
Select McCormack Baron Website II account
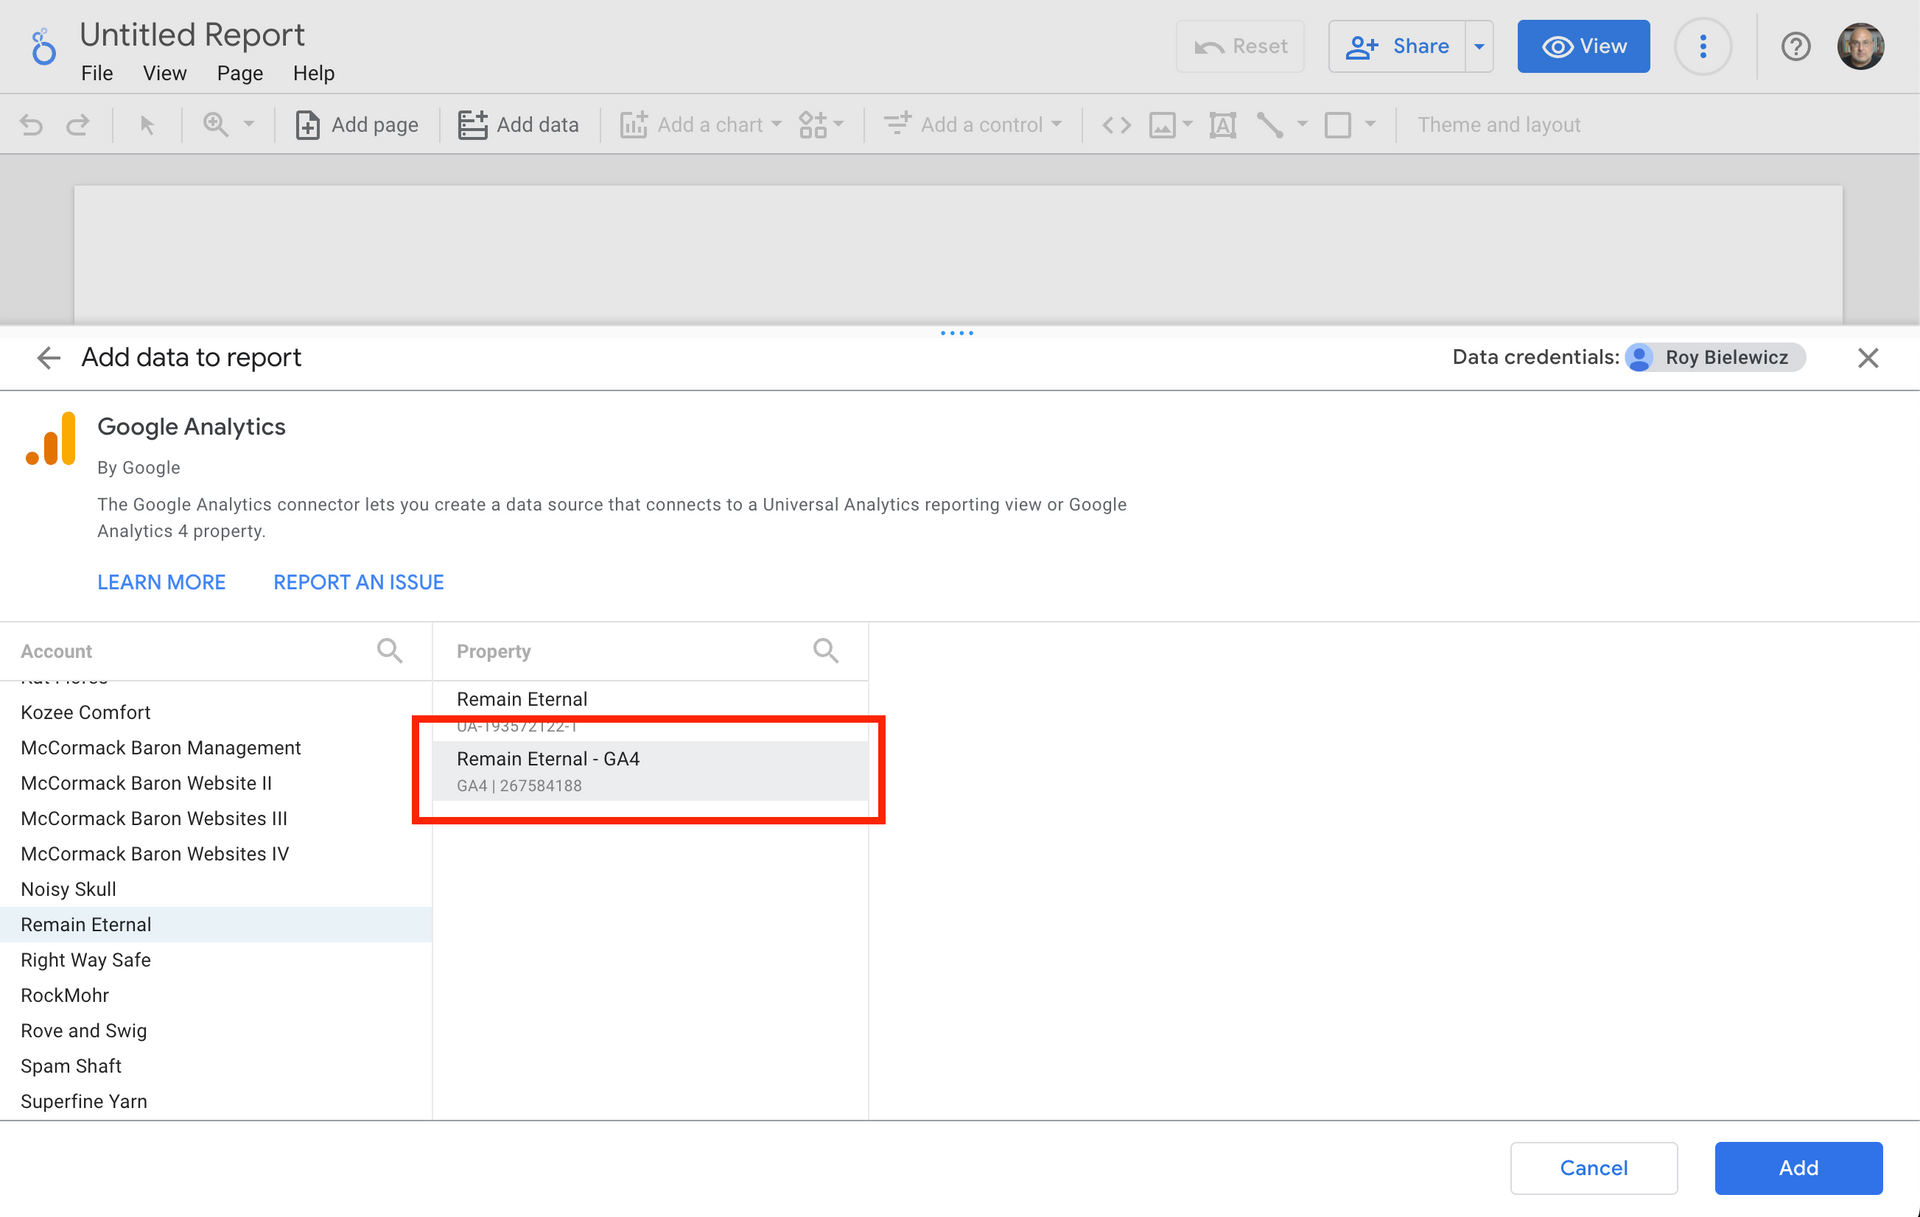coord(216,783)
